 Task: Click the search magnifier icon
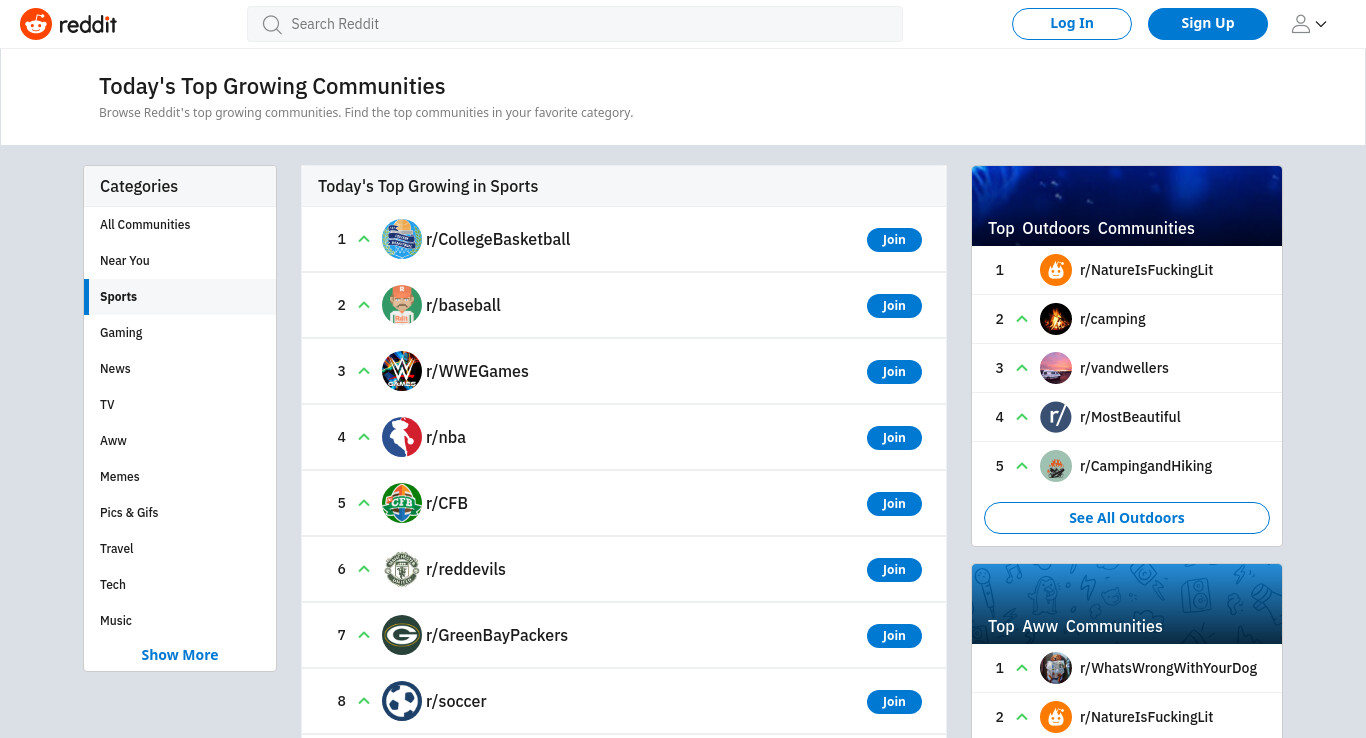pyautogui.click(x=272, y=24)
